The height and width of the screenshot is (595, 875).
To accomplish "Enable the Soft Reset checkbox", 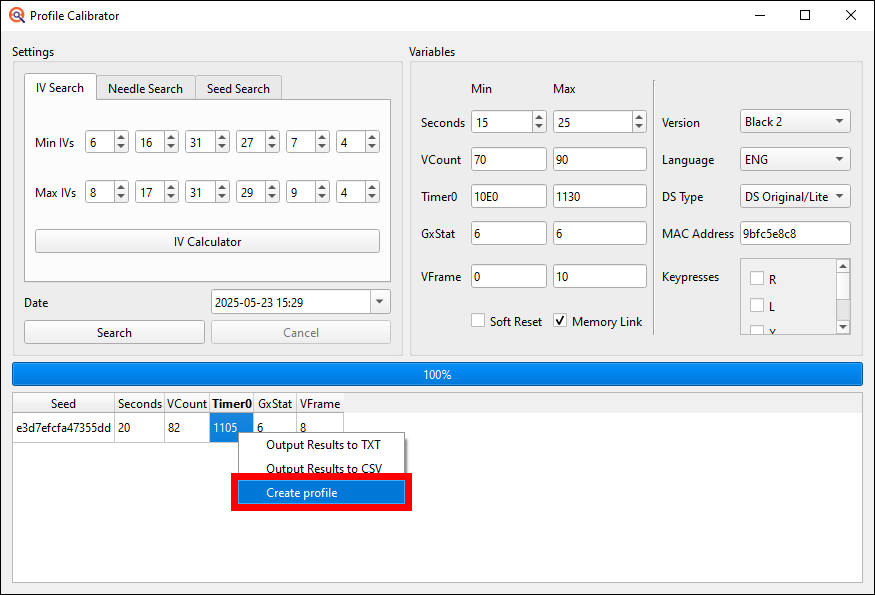I will pos(477,321).
